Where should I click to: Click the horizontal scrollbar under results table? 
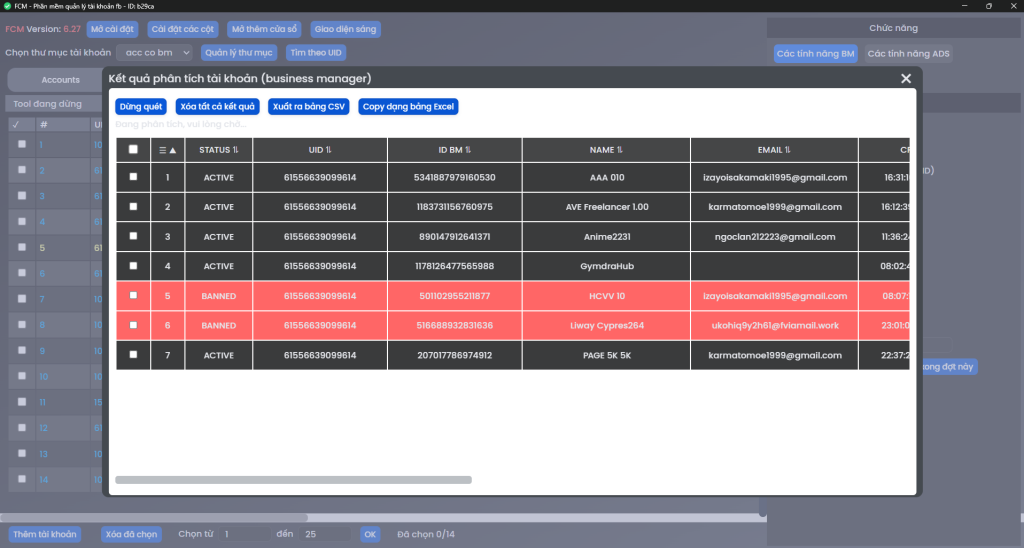(x=293, y=480)
